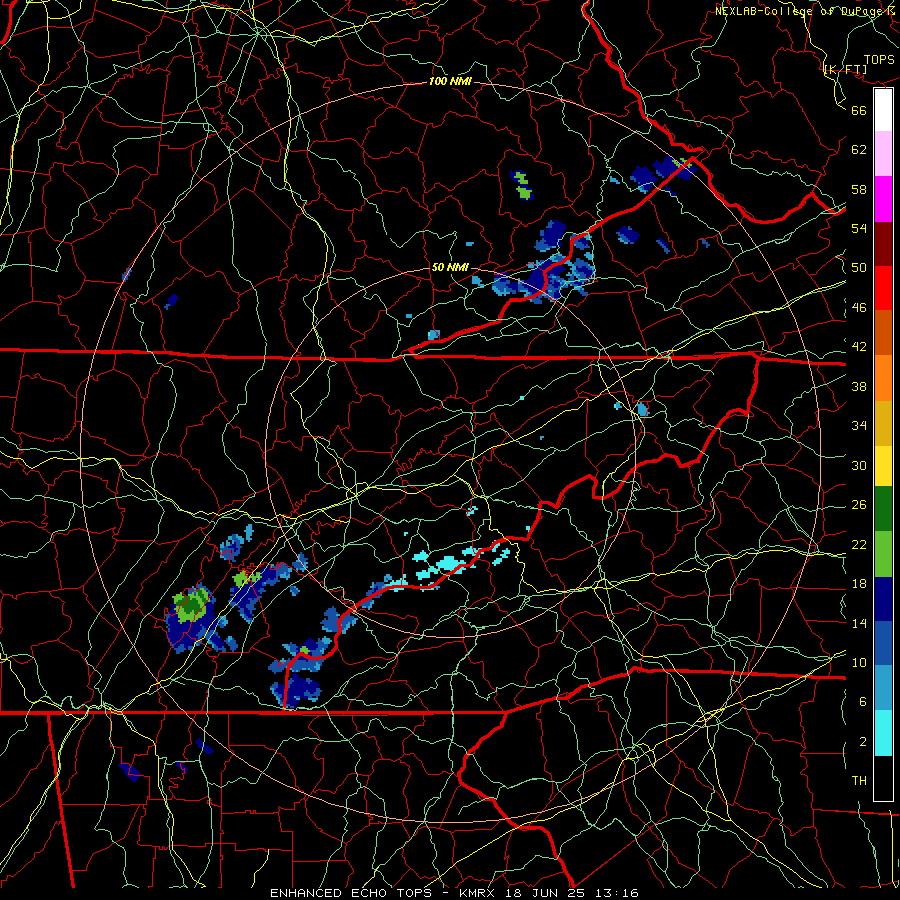
Task: Click the '14' legend value
Action: click(859, 623)
